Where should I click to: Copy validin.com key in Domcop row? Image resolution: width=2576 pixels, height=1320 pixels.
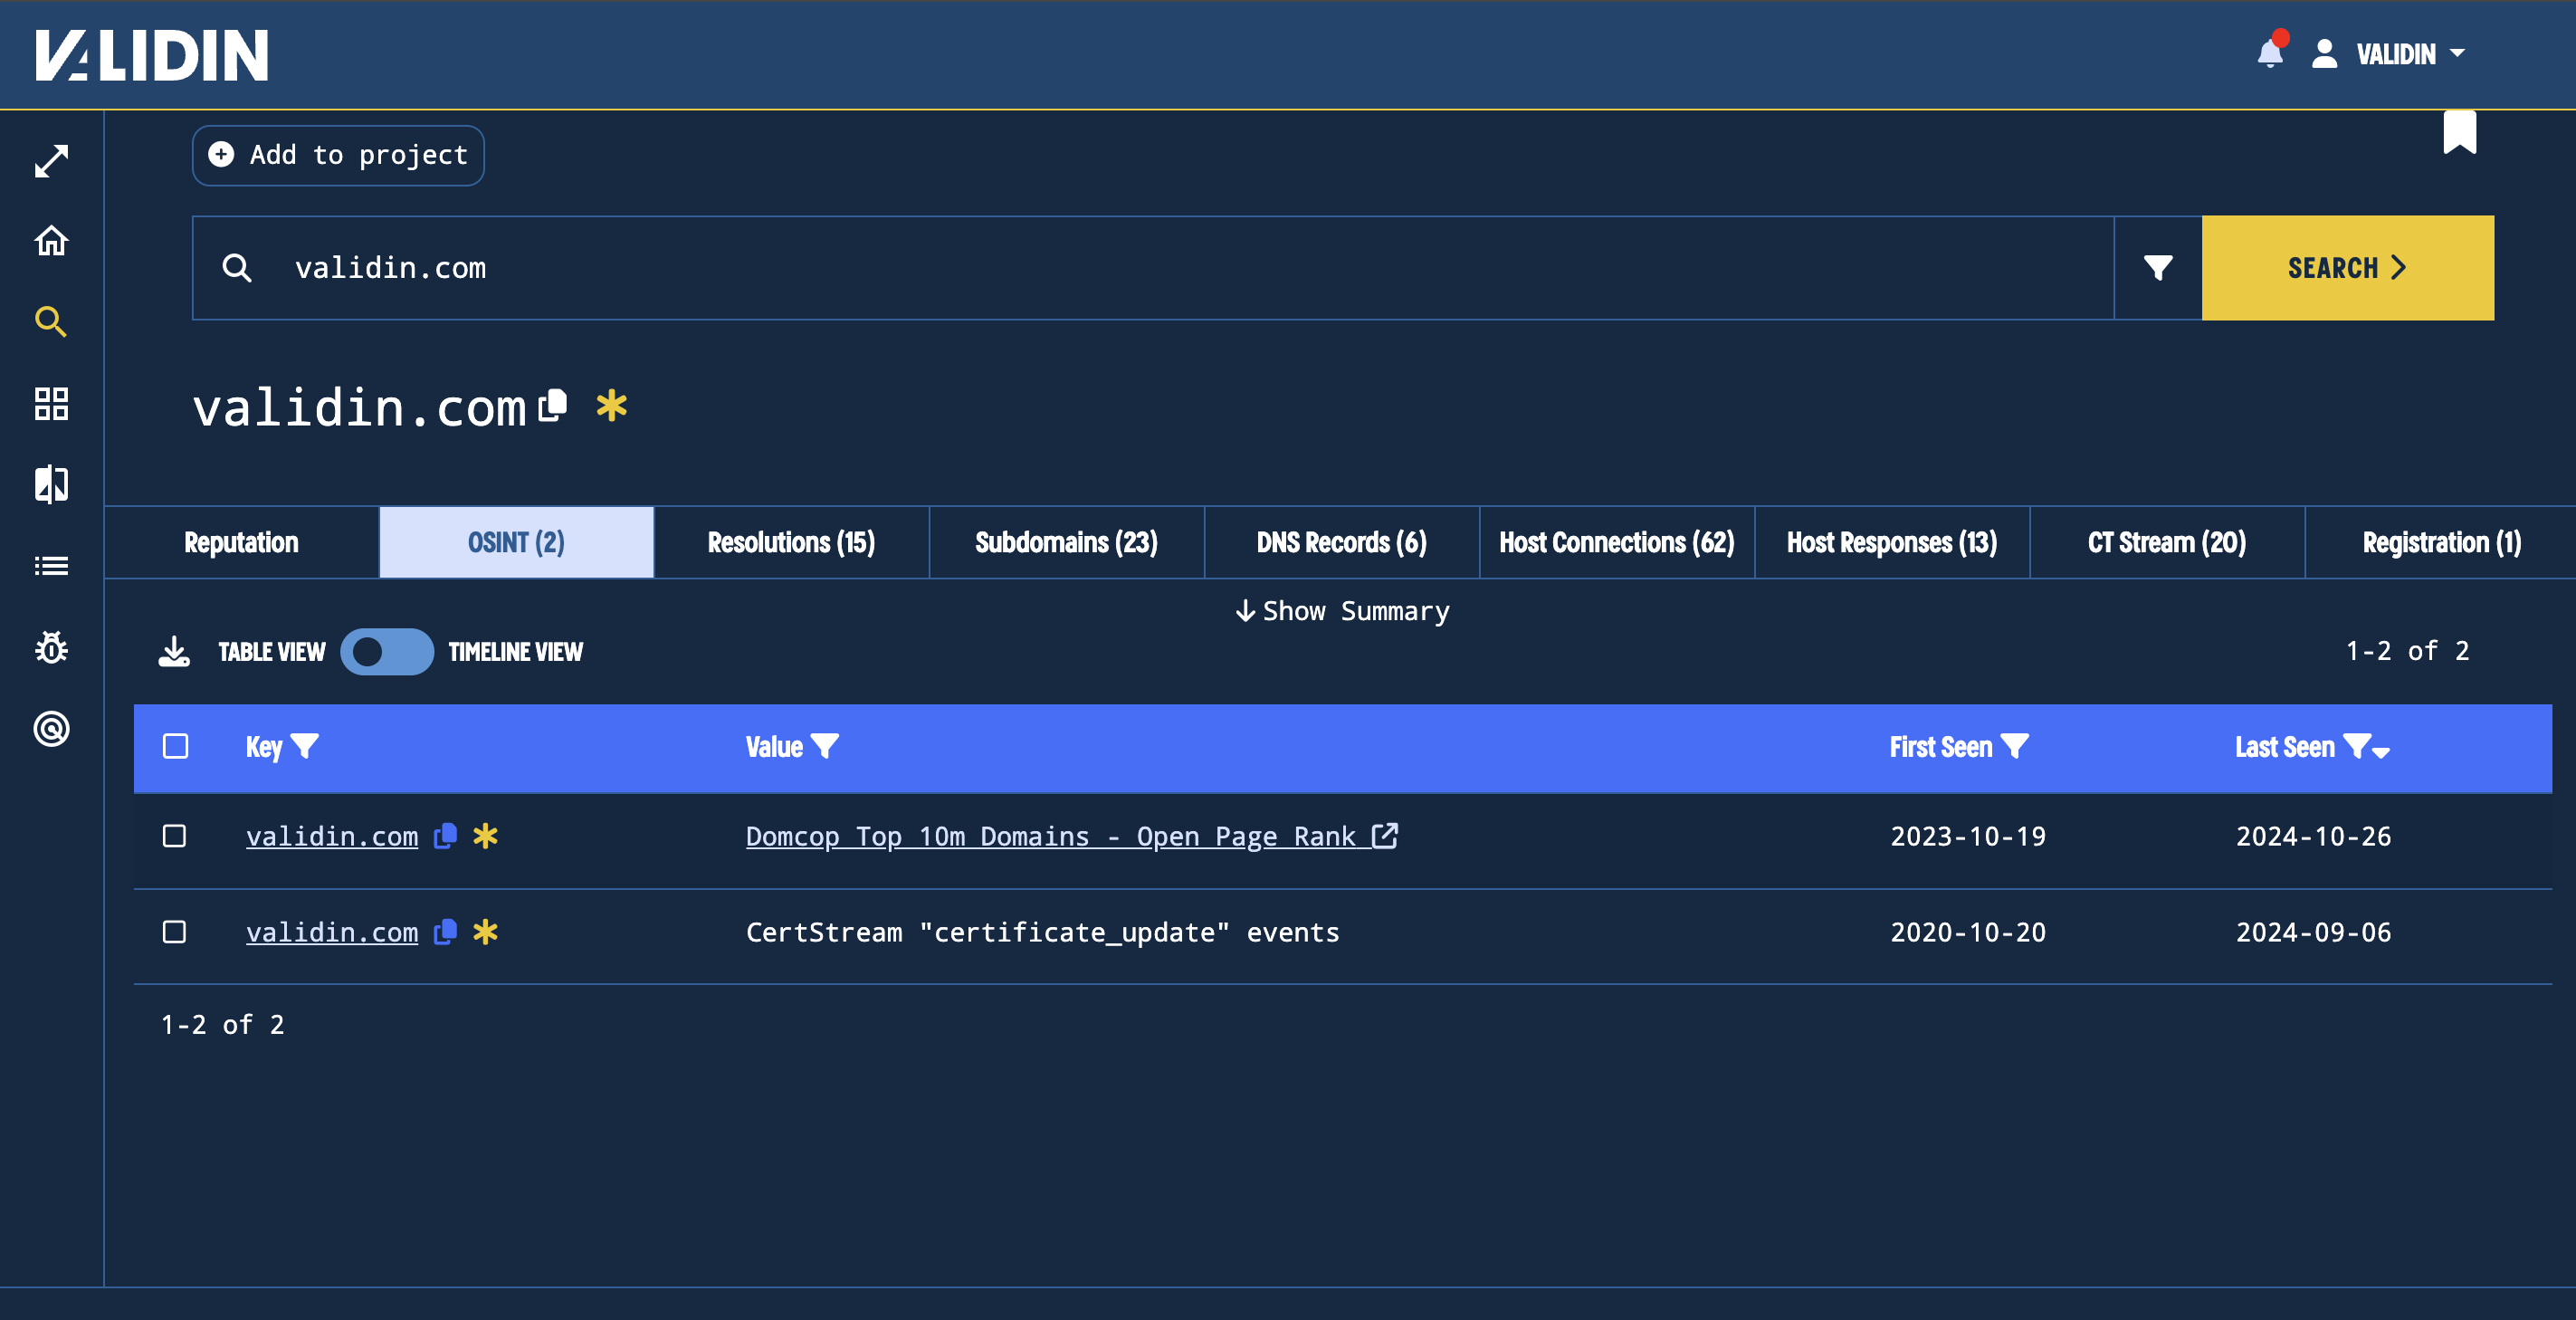(x=445, y=836)
